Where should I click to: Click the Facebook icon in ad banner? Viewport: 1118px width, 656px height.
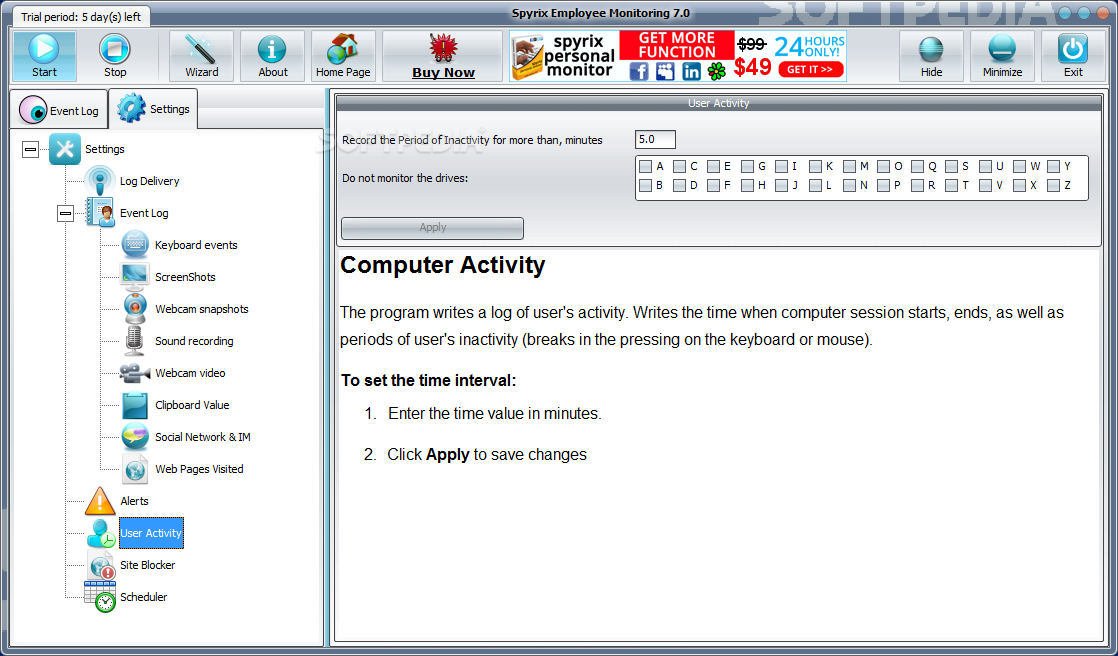tap(640, 71)
